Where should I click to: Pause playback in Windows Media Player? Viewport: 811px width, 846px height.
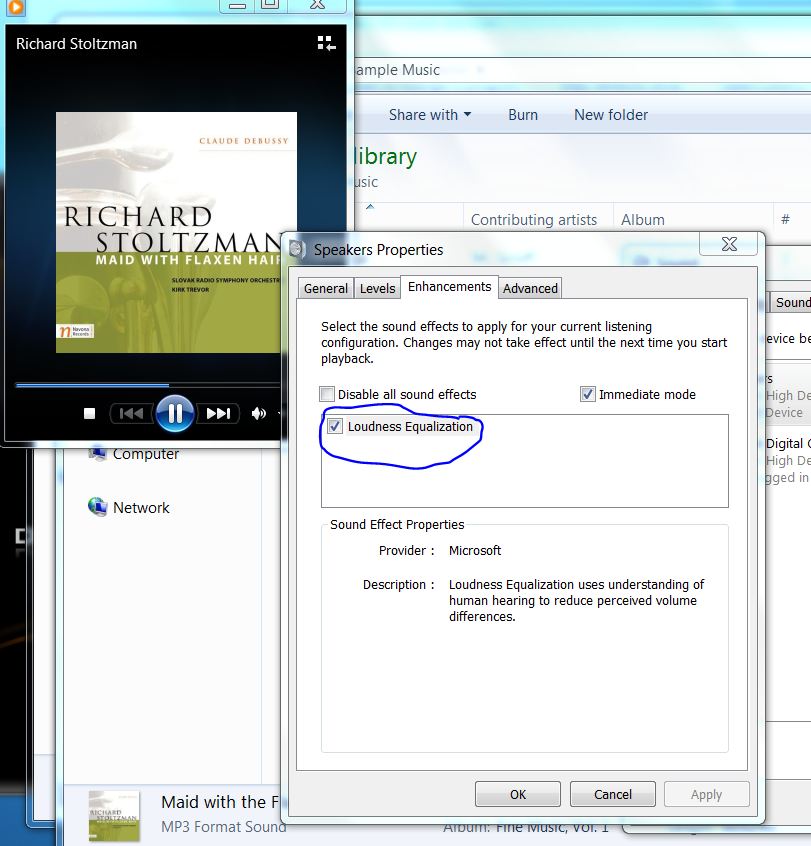174,413
